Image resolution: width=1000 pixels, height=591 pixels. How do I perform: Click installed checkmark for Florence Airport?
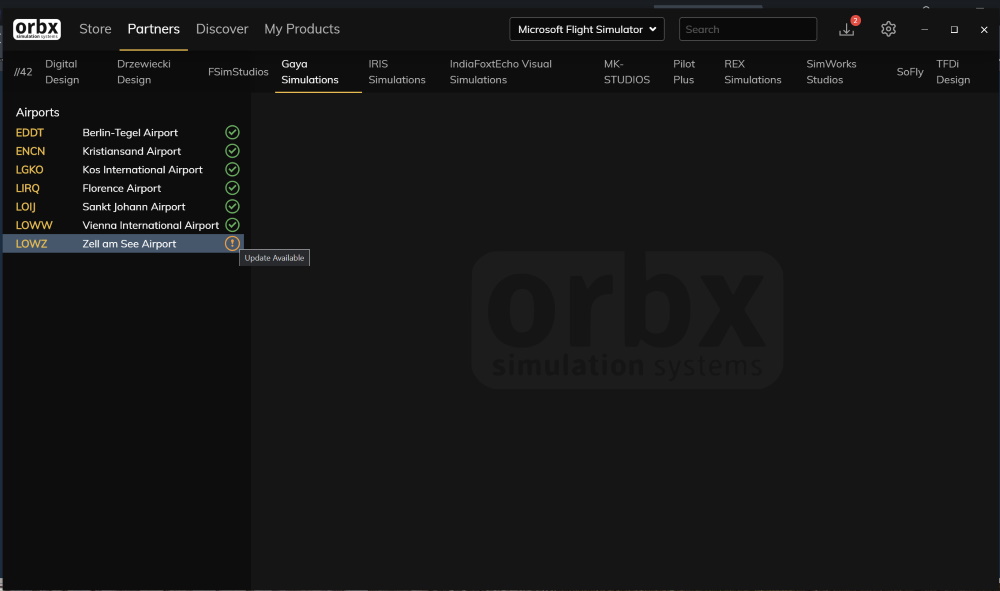(x=232, y=187)
